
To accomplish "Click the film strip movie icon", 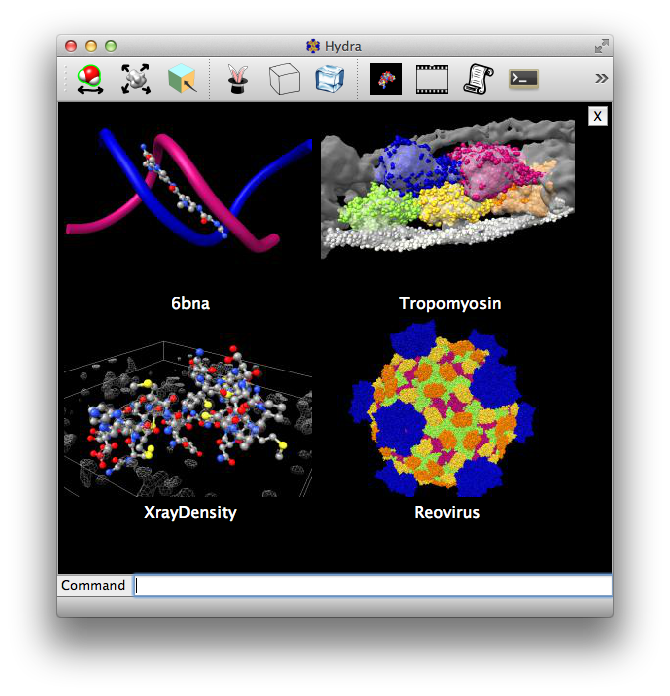I will [432, 79].
